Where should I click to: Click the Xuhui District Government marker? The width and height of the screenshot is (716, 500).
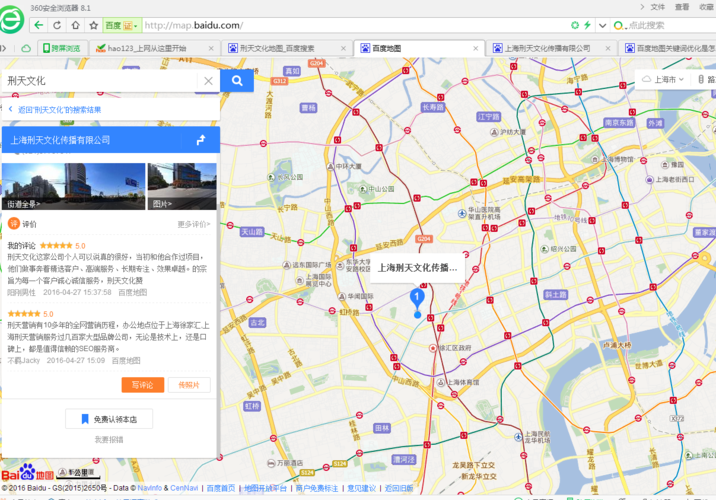coord(432,348)
